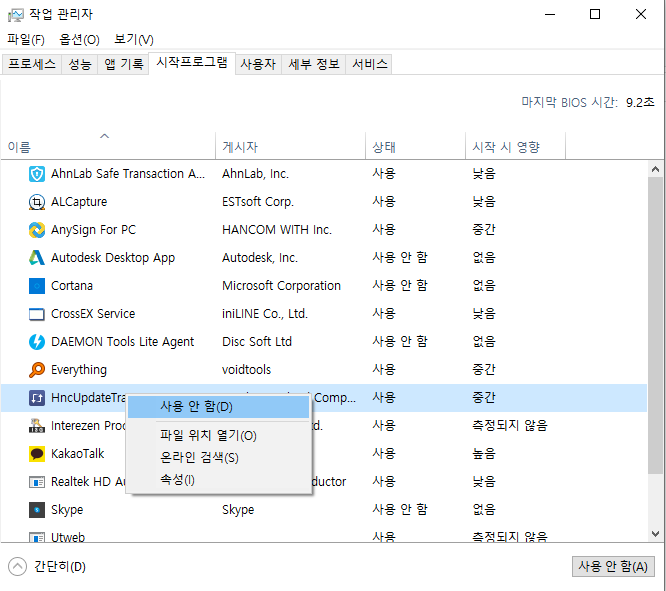Click the Interezen startup entry icon
Image resolution: width=666 pixels, height=591 pixels.
[37, 426]
